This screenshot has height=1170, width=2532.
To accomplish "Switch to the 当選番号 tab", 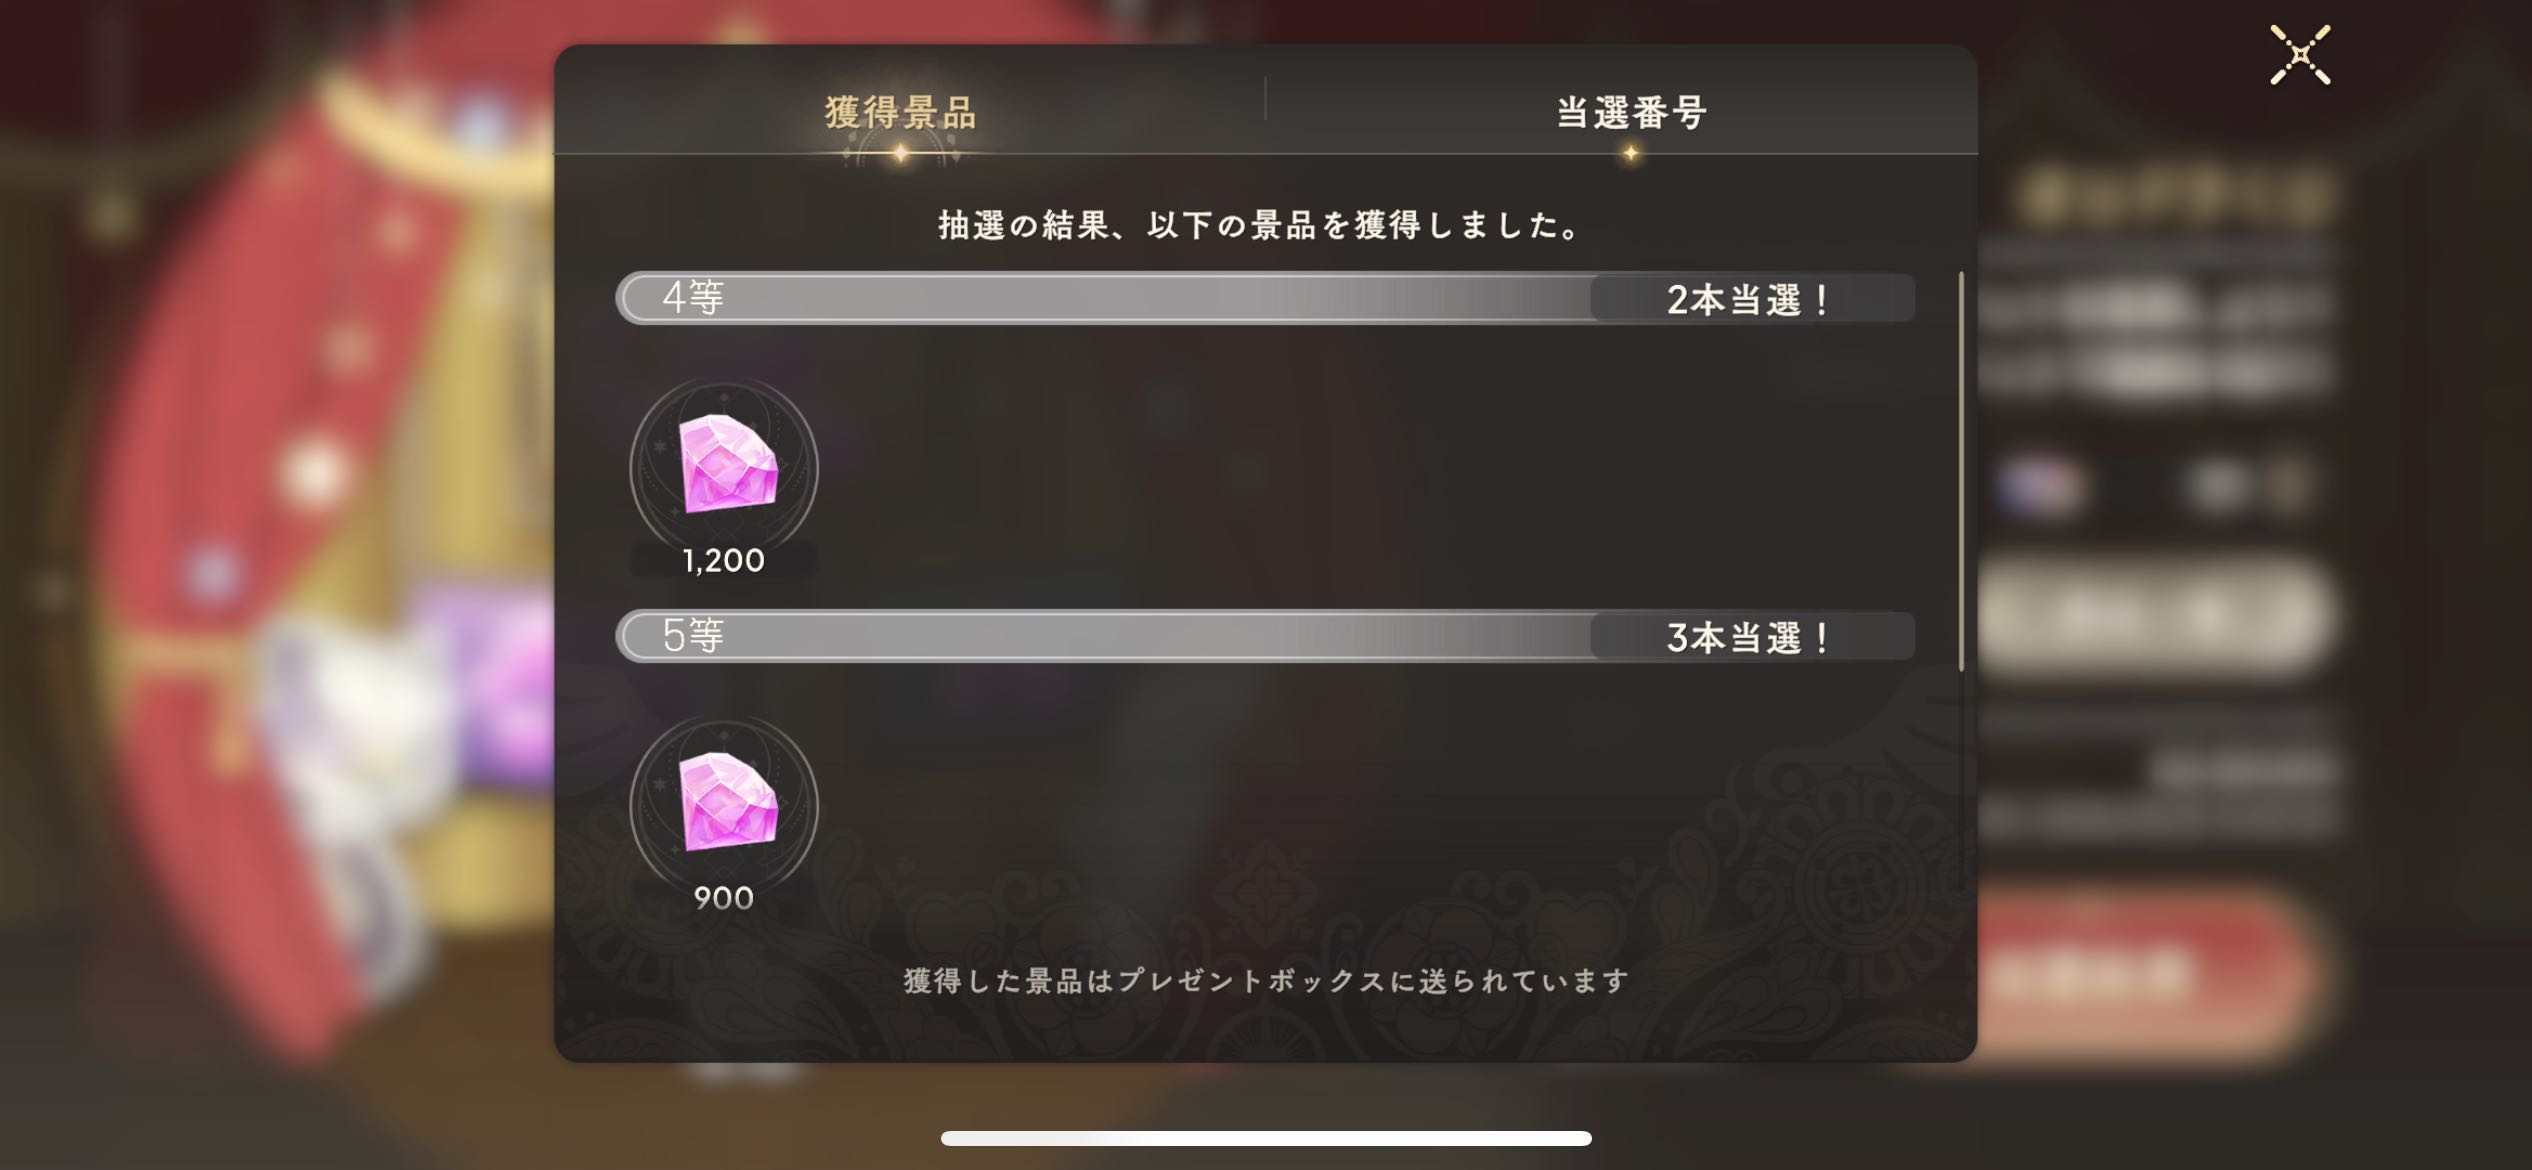I will tap(1631, 112).
